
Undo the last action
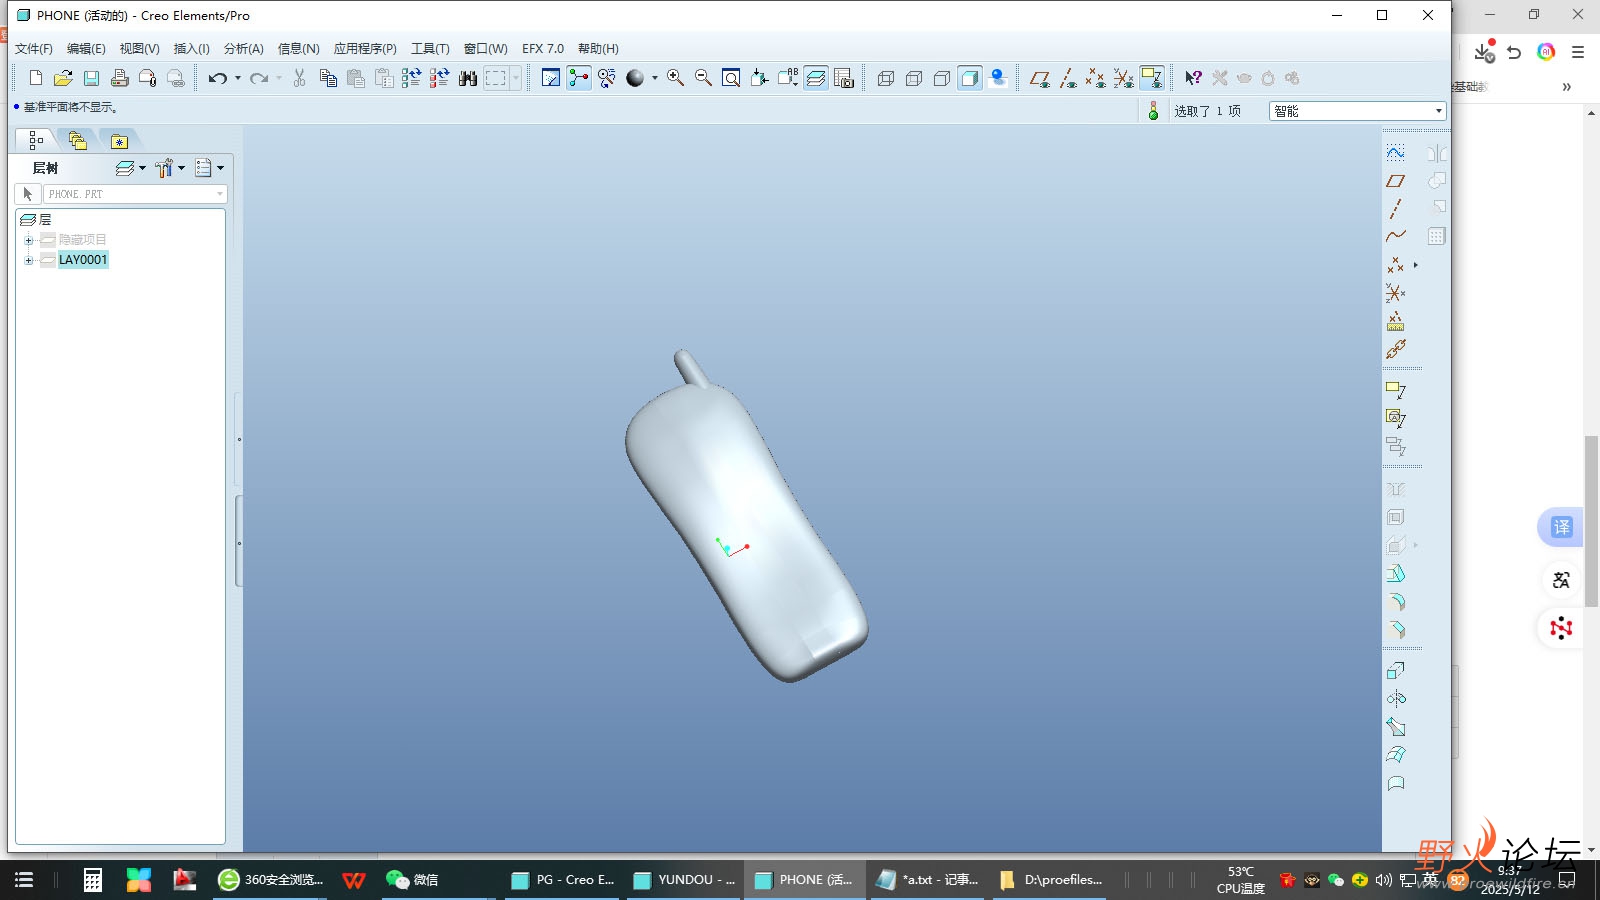(x=217, y=78)
